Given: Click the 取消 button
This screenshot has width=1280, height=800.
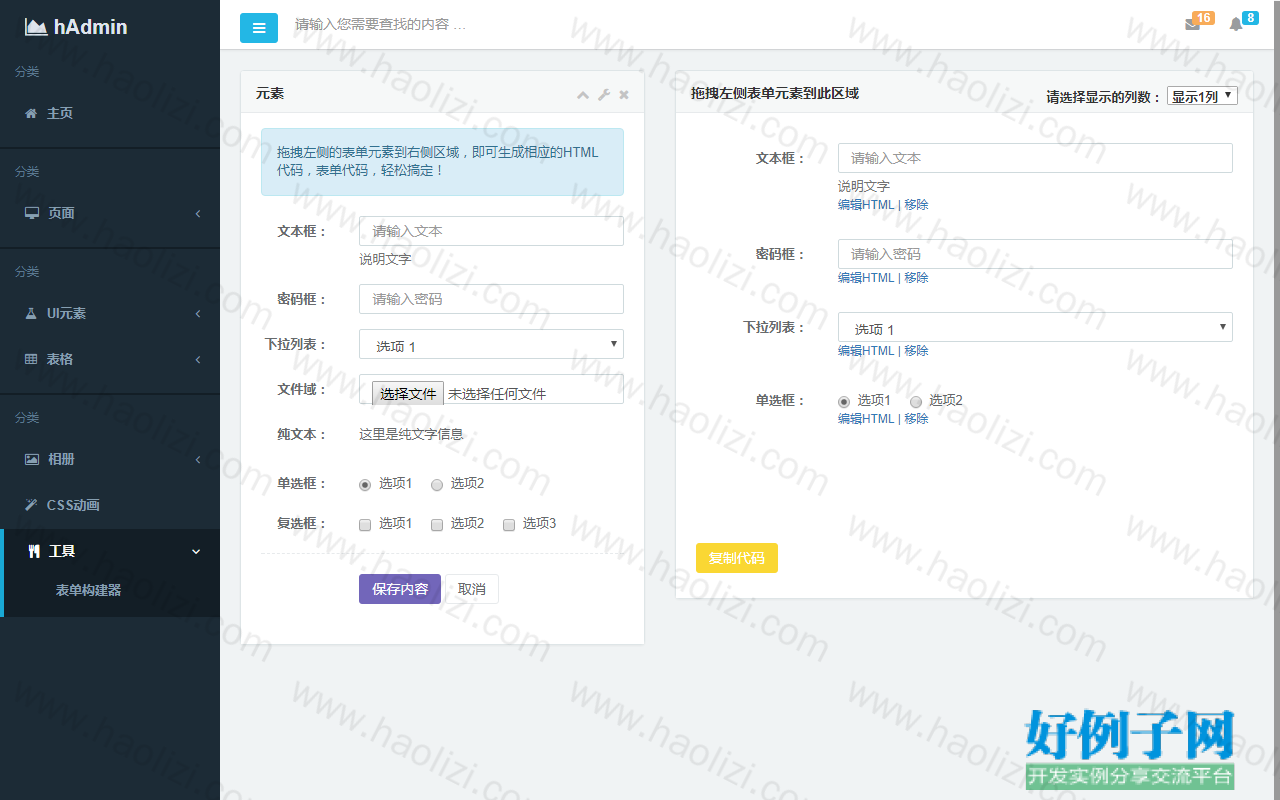Looking at the screenshot, I should coord(472,589).
